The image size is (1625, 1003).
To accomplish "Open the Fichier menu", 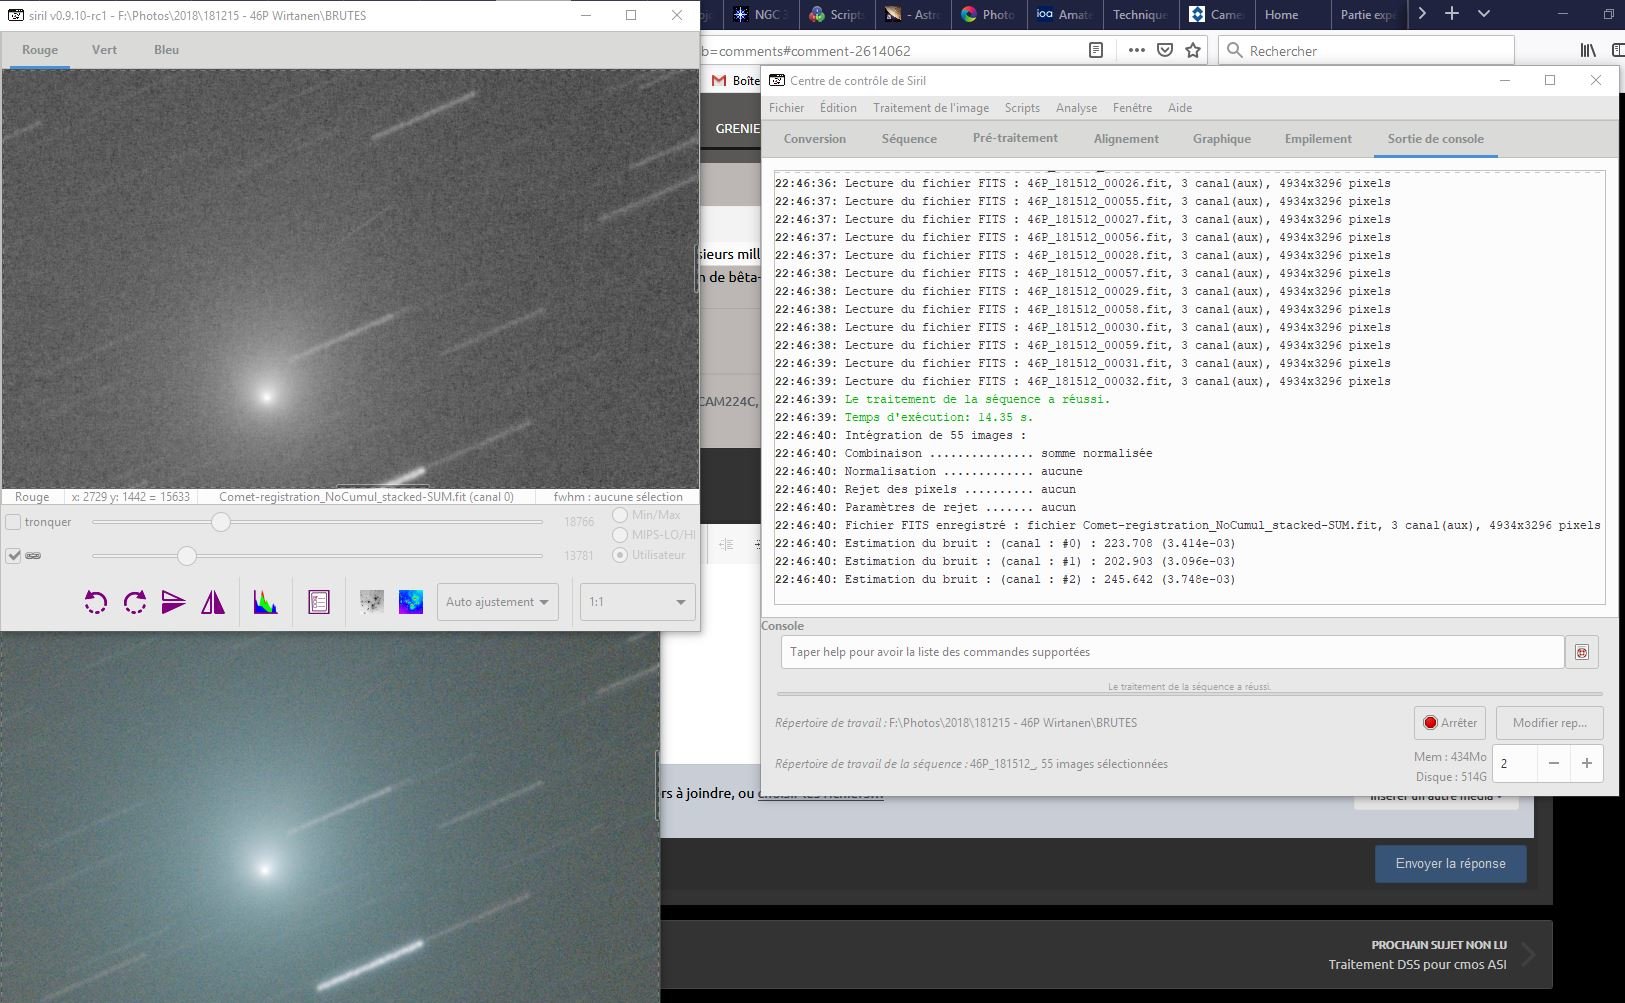I will point(786,108).
